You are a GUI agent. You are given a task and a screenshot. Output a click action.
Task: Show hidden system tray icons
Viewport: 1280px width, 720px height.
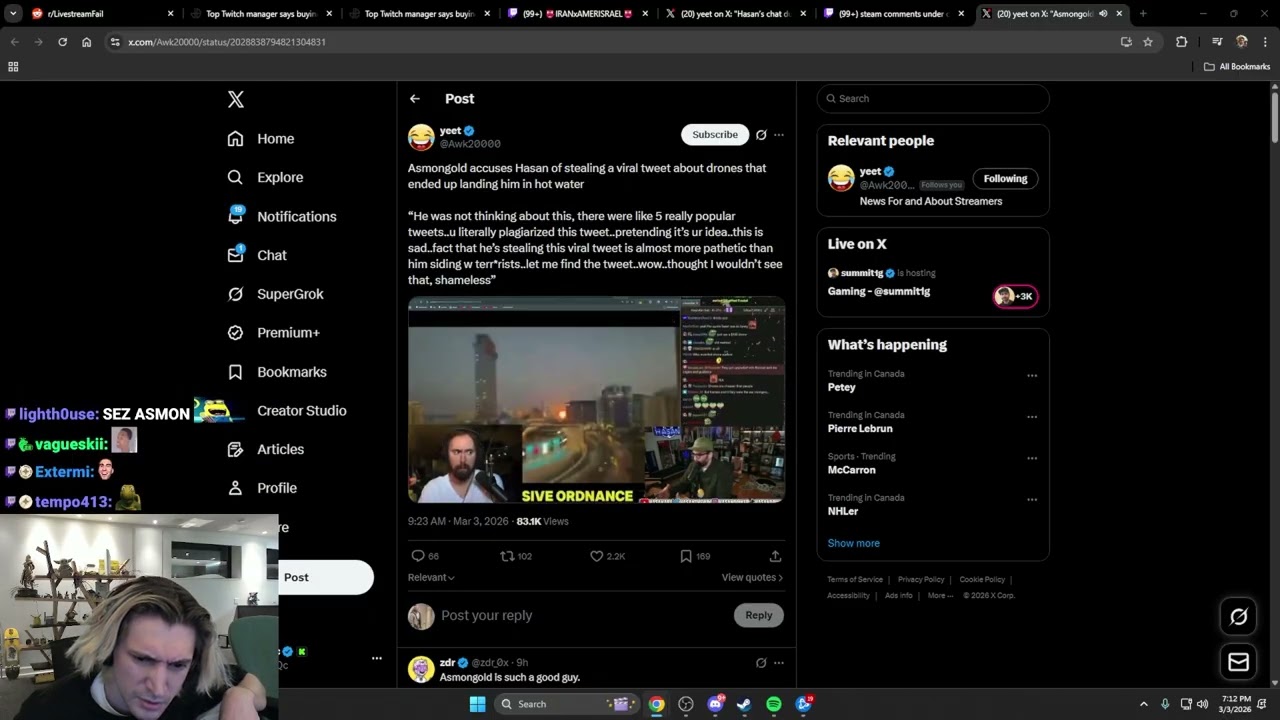tap(1144, 704)
